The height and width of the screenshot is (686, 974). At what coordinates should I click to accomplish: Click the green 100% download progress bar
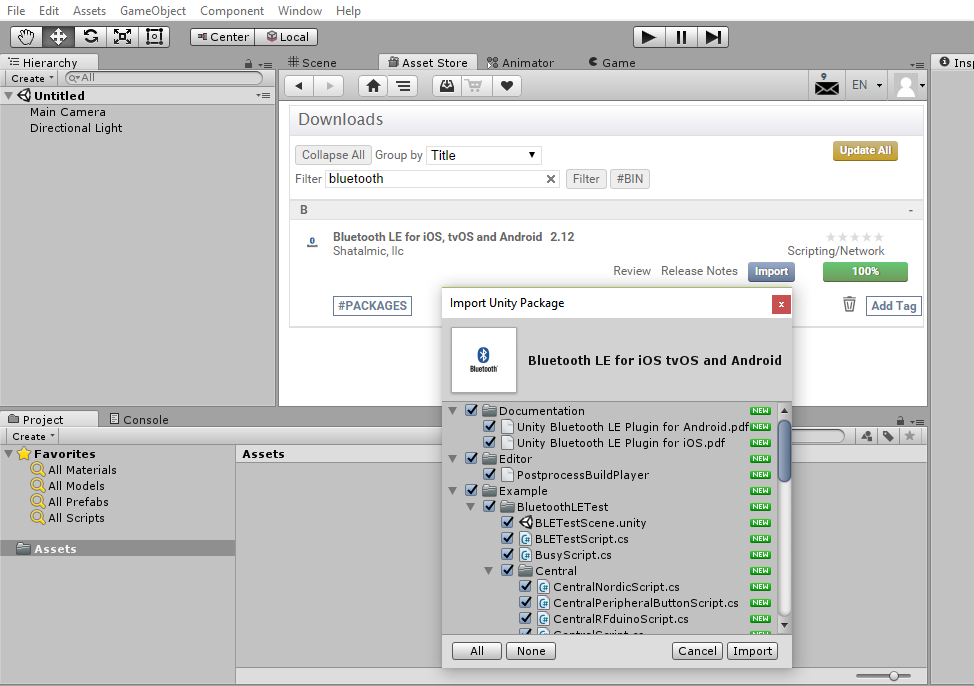click(x=865, y=272)
